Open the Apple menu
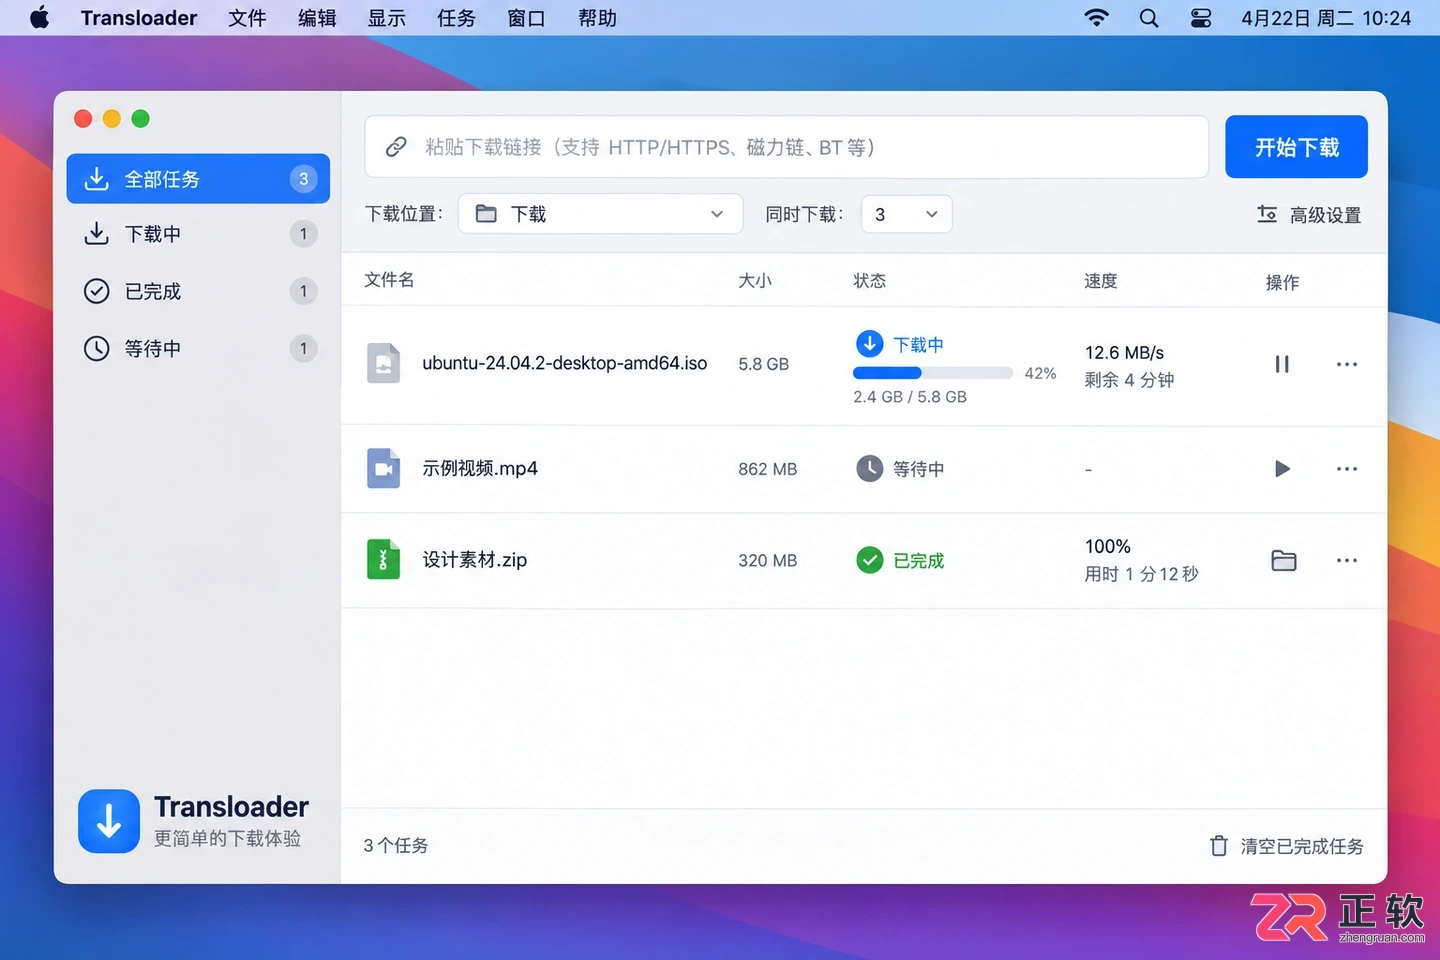This screenshot has width=1440, height=960. [39, 18]
